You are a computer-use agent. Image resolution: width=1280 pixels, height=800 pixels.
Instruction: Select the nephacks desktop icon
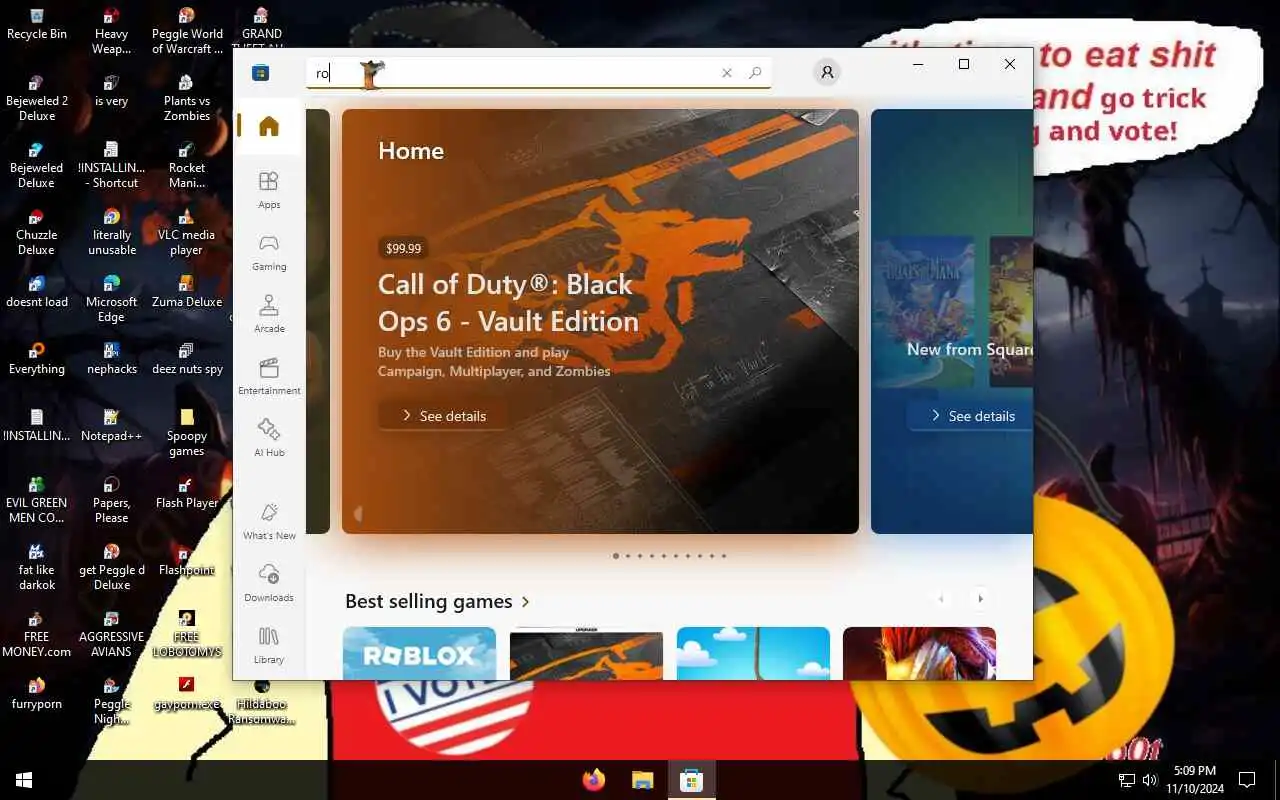[x=112, y=358]
